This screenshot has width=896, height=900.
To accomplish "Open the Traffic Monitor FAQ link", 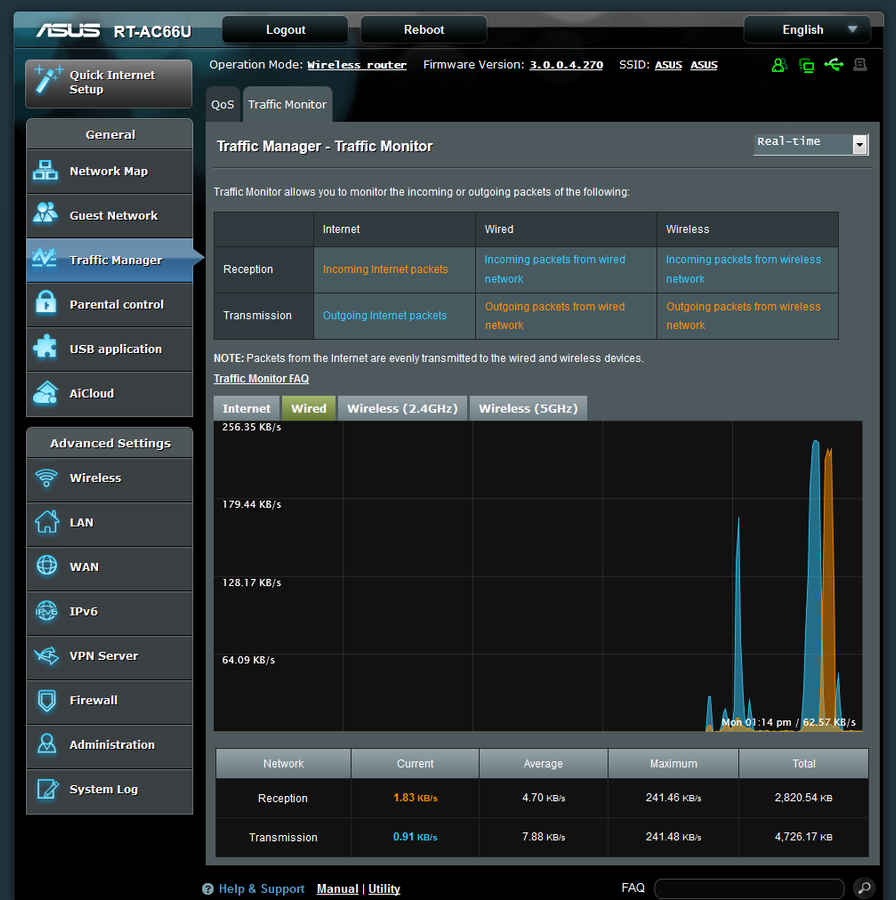I will point(261,378).
